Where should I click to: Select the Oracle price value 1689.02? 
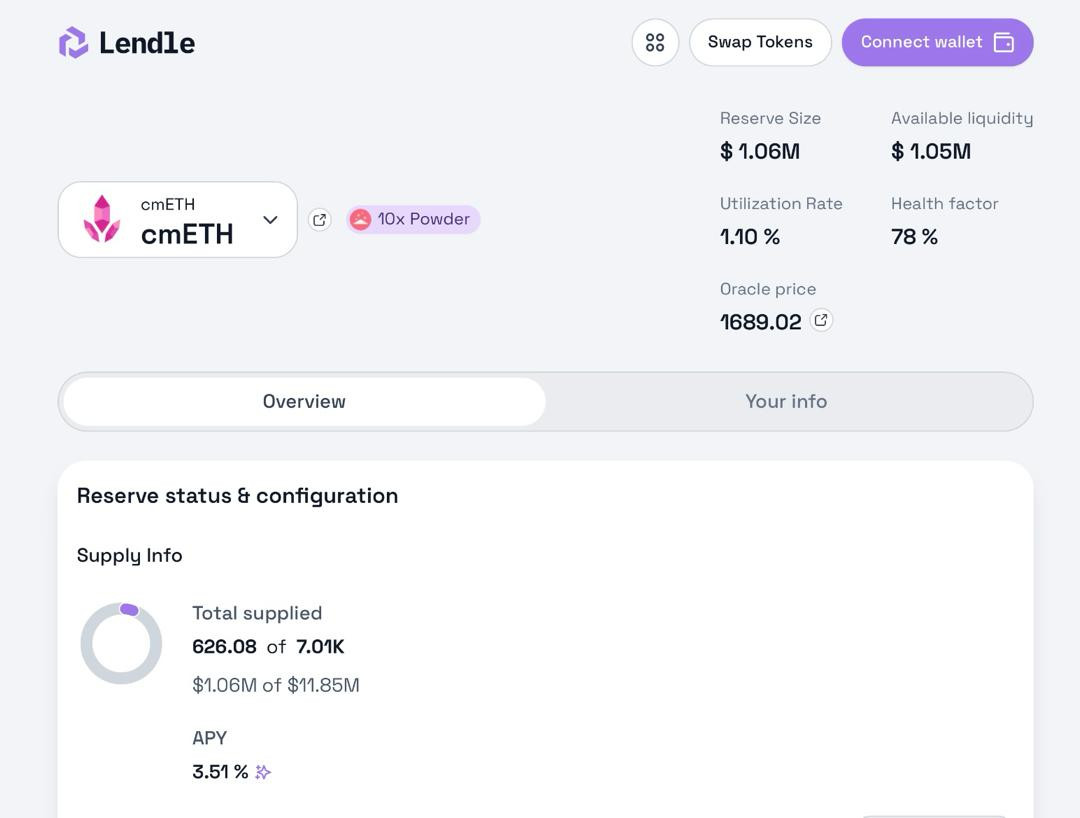coord(761,322)
